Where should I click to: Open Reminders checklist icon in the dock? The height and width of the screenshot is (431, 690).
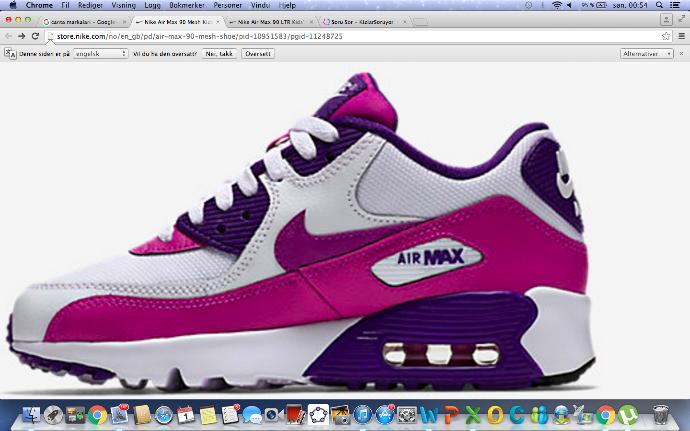[230, 415]
